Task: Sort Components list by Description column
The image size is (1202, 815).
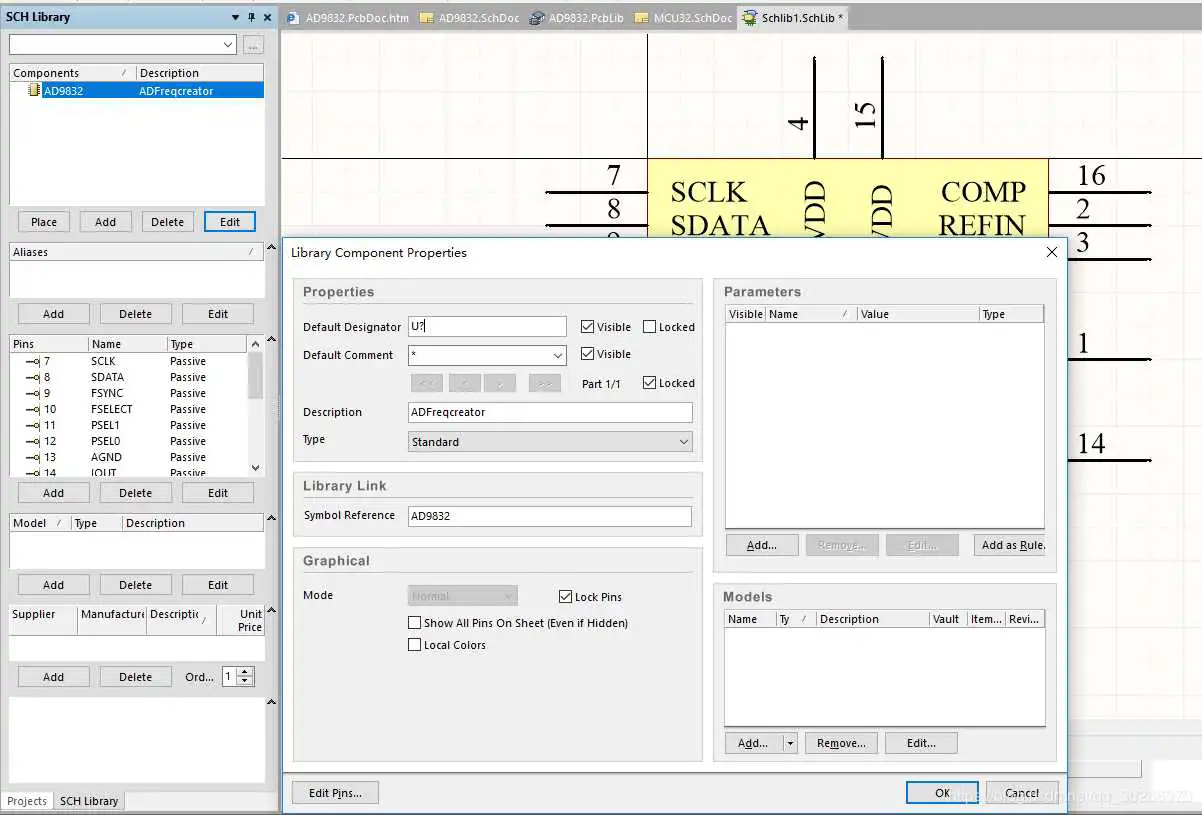Action: (200, 73)
